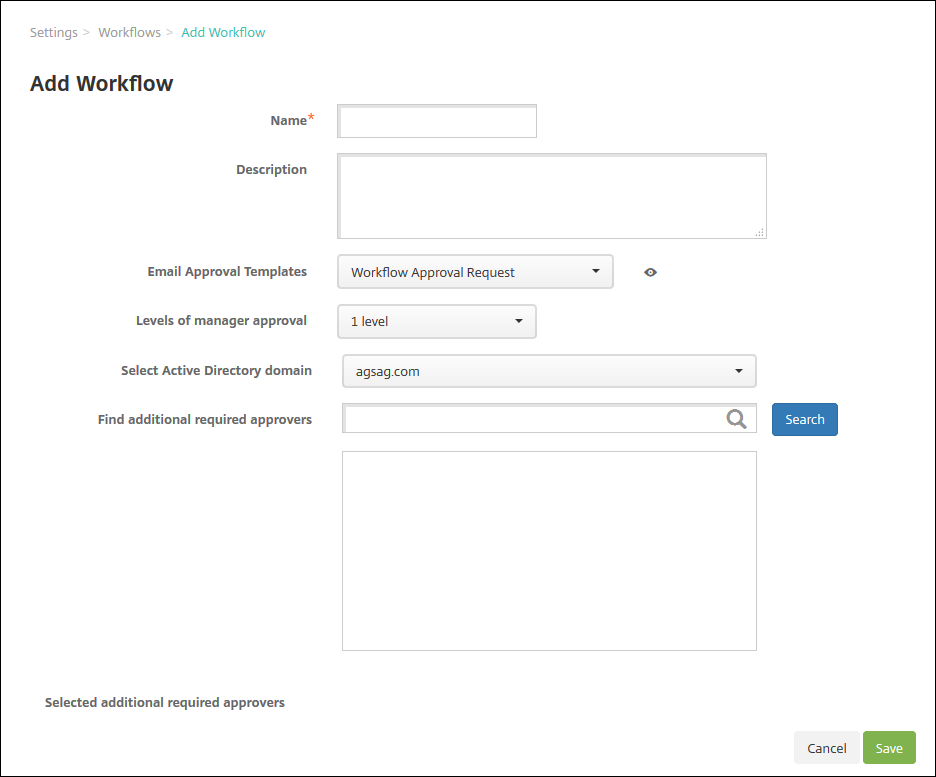
Task: Save the new workflow
Action: 889,748
